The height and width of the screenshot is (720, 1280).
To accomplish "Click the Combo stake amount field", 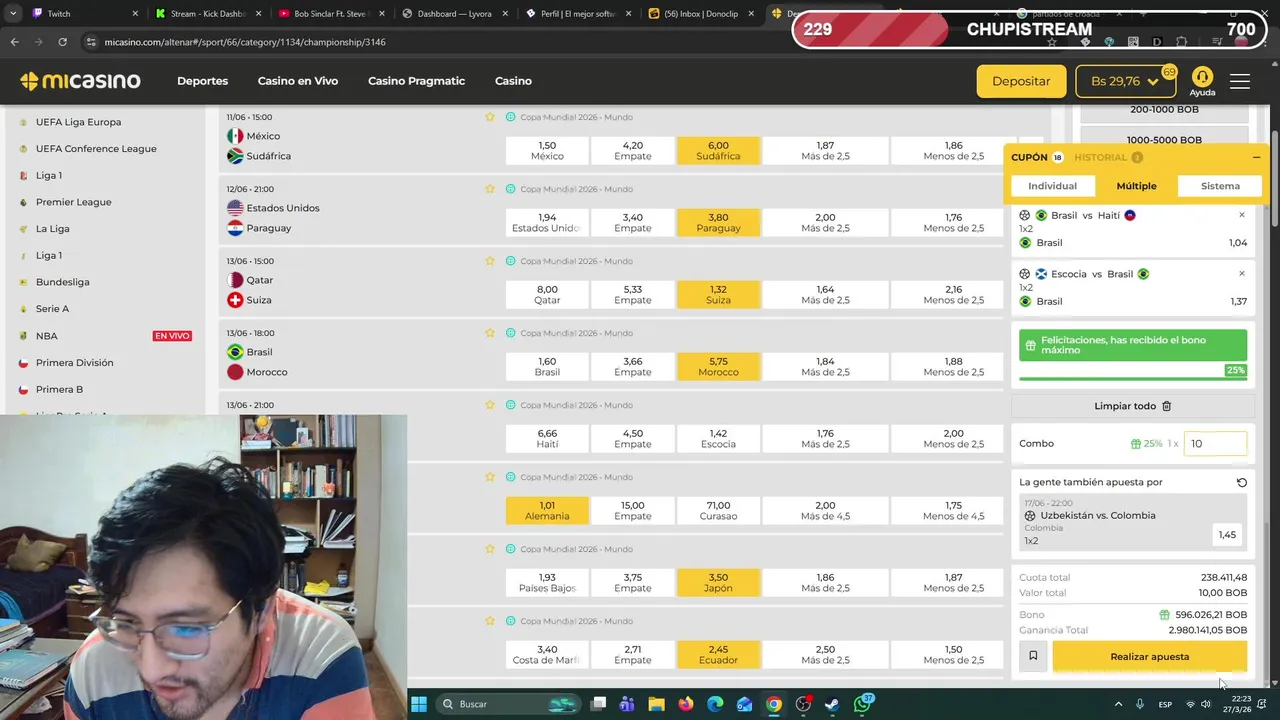I will click(x=1215, y=444).
